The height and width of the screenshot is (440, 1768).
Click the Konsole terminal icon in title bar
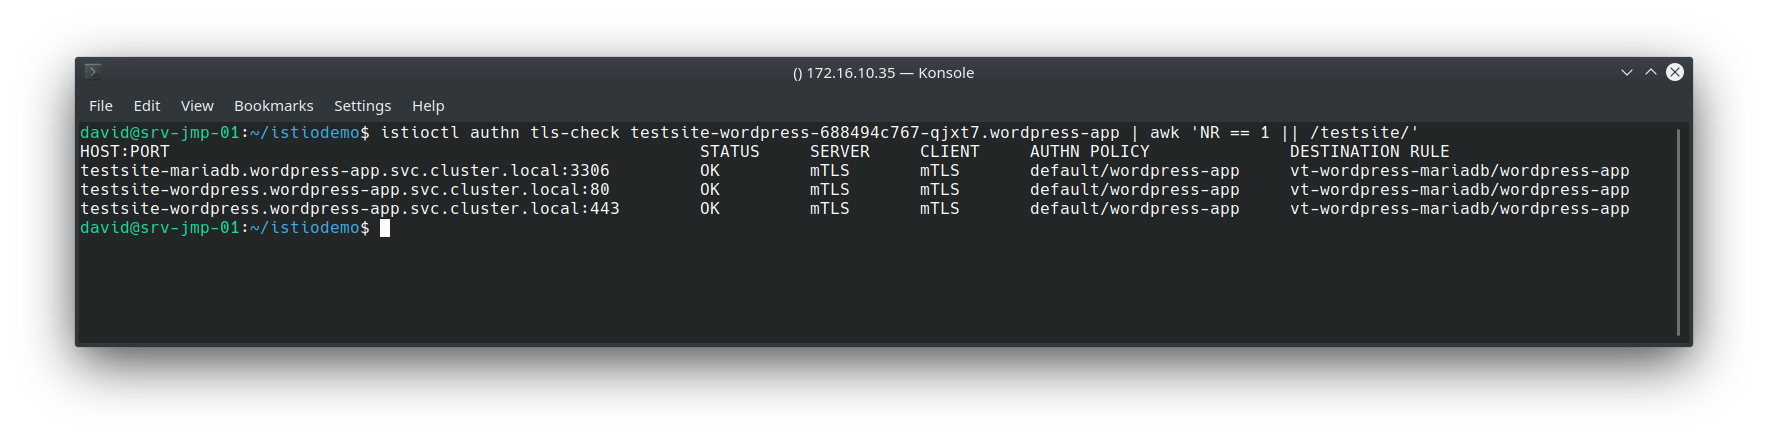93,72
